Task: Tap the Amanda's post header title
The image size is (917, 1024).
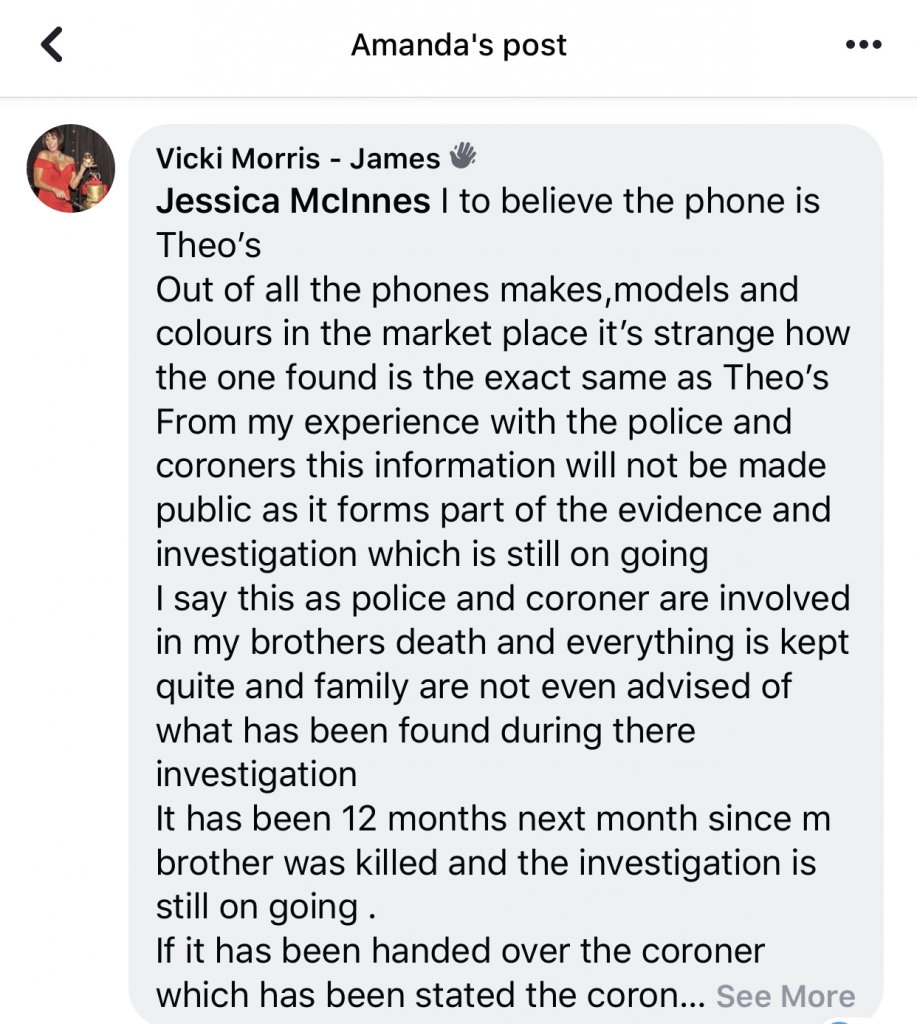Action: [x=458, y=45]
